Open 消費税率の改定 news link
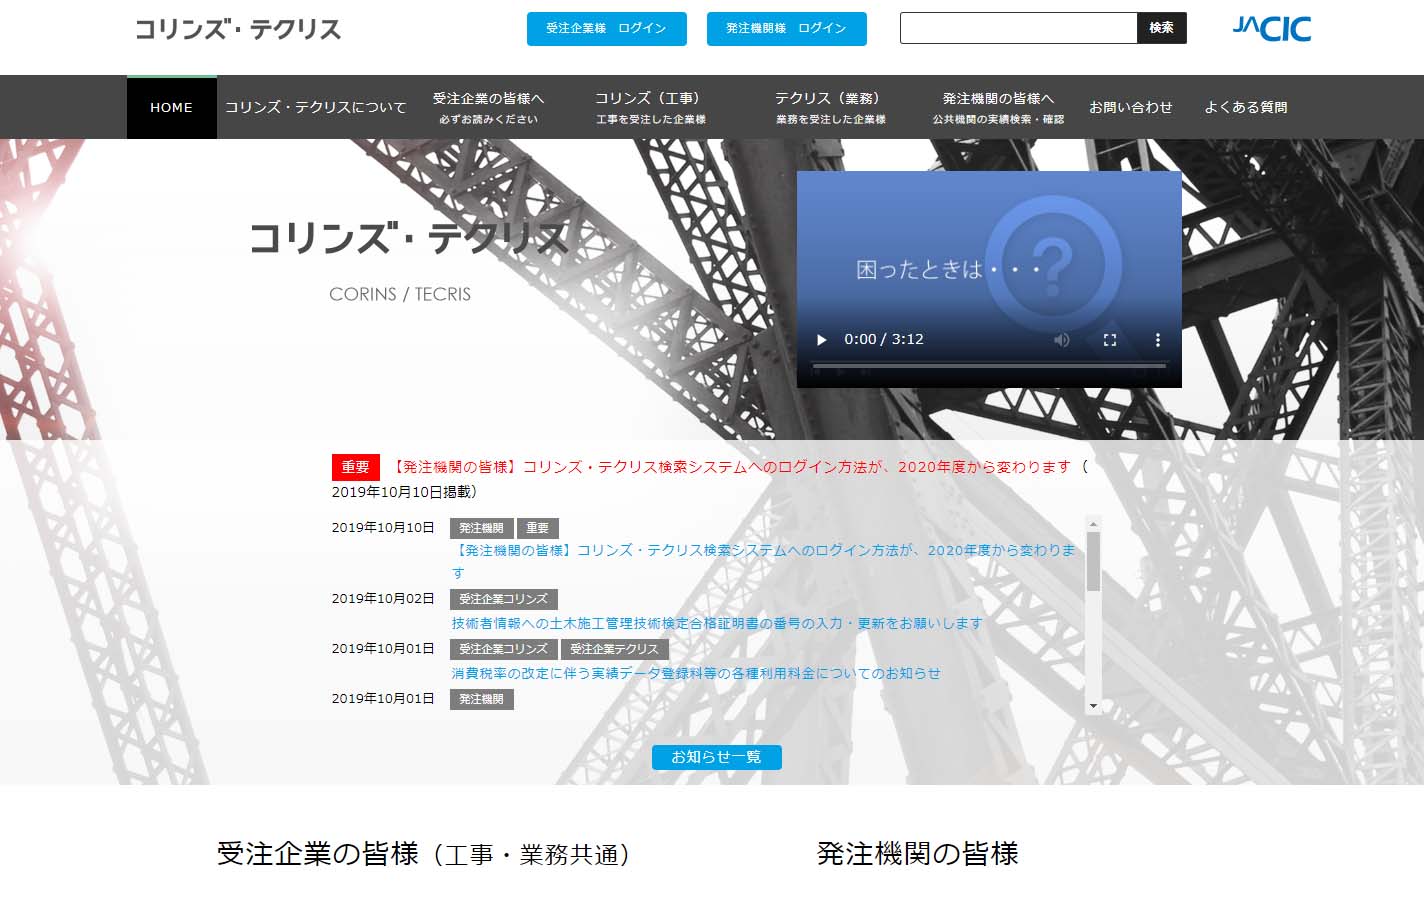The image size is (1424, 911). click(696, 673)
